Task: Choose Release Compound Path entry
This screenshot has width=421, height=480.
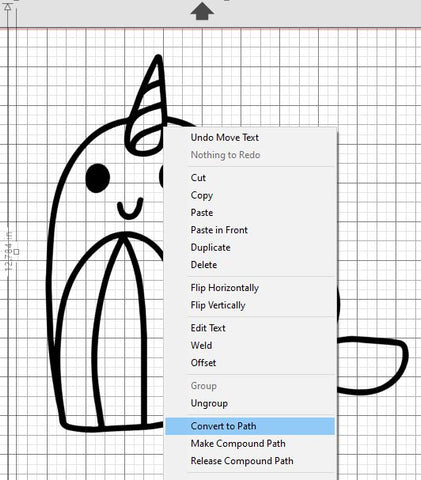Action: click(250, 461)
